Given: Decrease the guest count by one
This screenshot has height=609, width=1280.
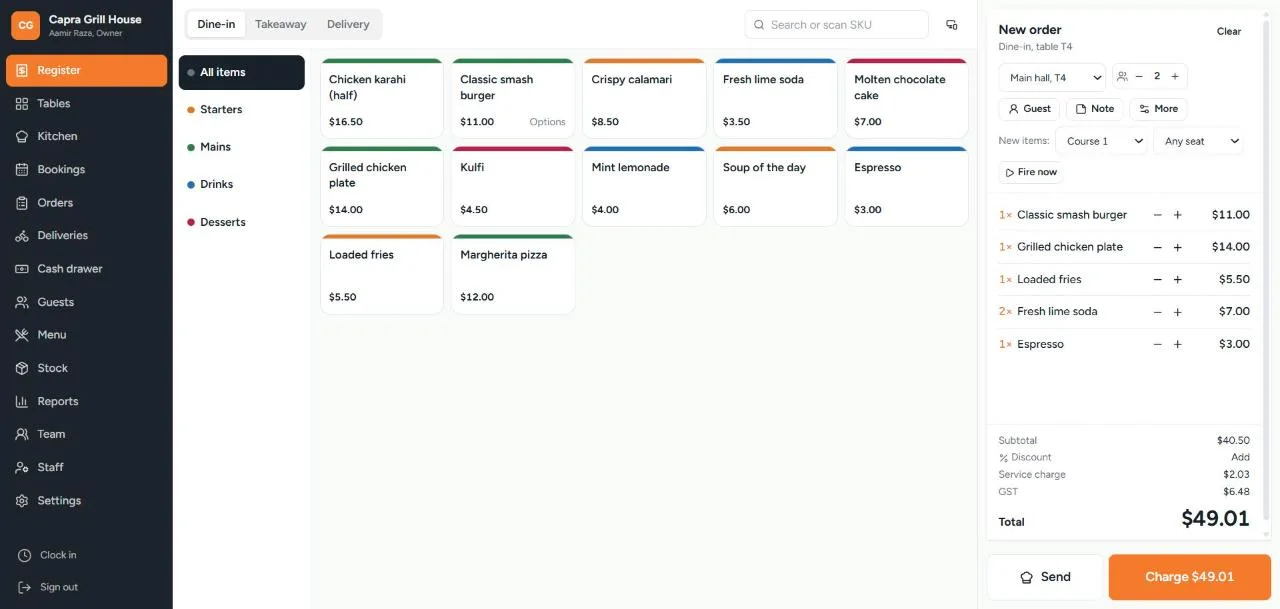Looking at the screenshot, I should (x=1138, y=76).
